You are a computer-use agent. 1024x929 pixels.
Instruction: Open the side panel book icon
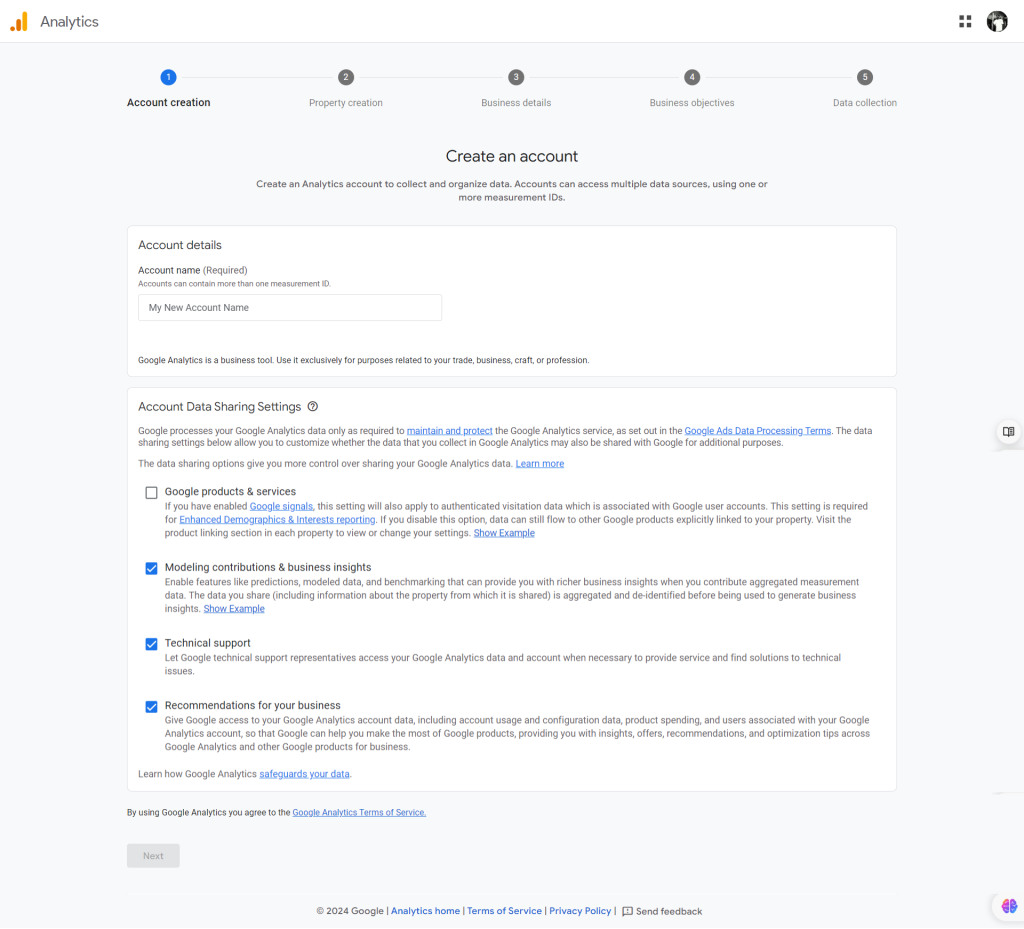click(1008, 432)
